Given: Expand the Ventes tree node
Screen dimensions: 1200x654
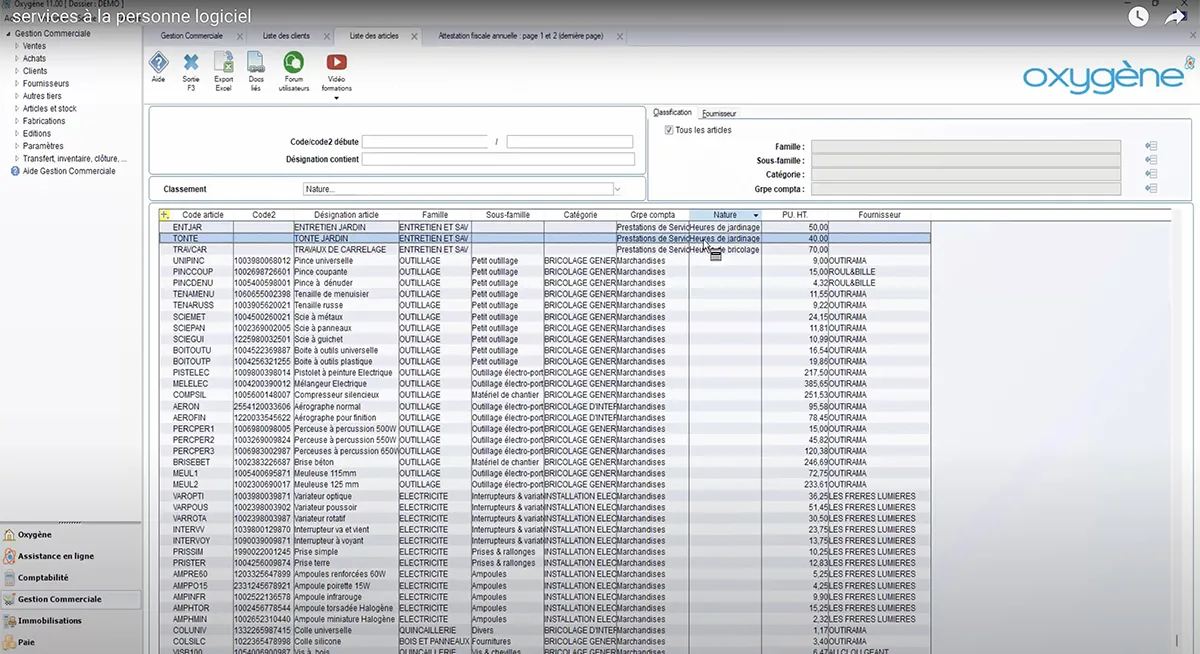Looking at the screenshot, I should coord(16,46).
